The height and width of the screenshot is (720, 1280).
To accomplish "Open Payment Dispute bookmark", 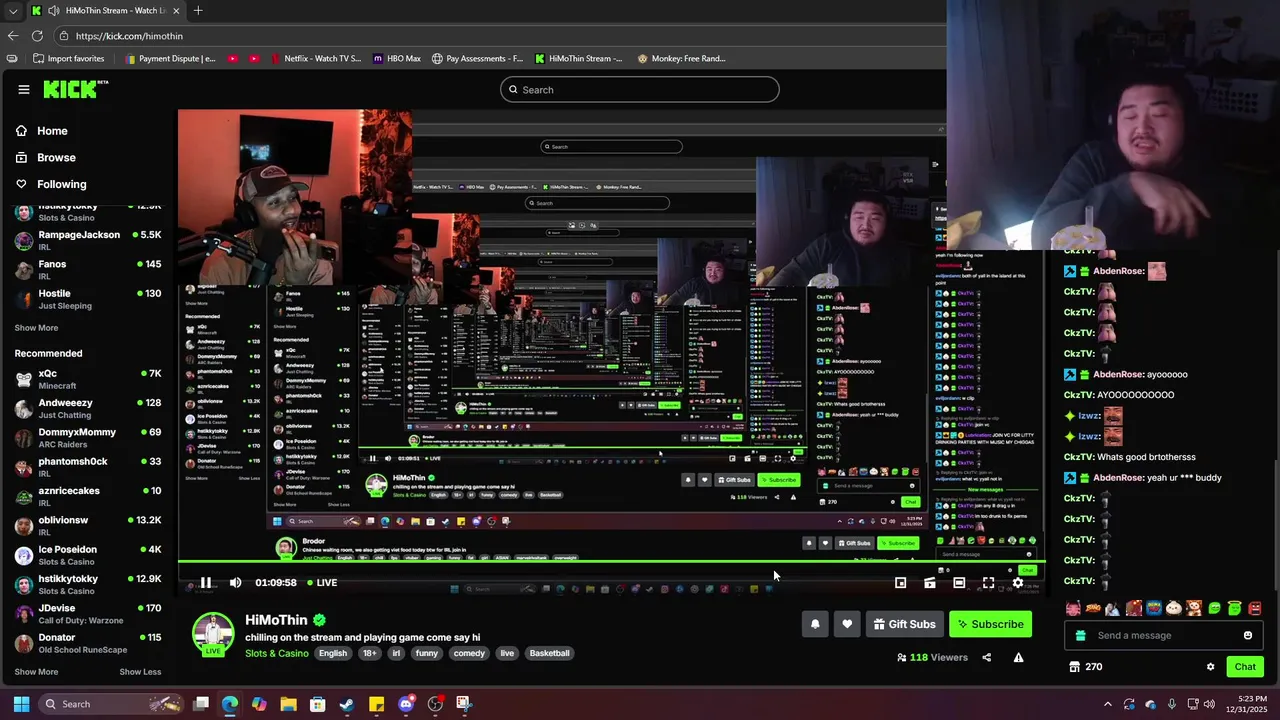I will pos(170,58).
